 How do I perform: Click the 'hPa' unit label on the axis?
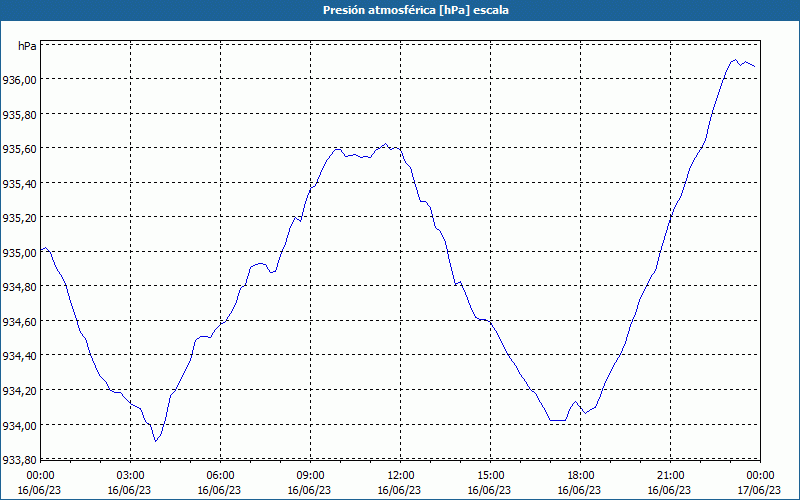(x=27, y=46)
